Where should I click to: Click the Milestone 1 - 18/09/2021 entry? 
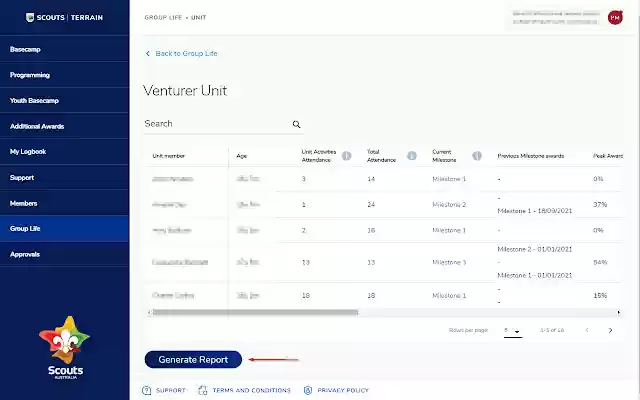(534, 211)
